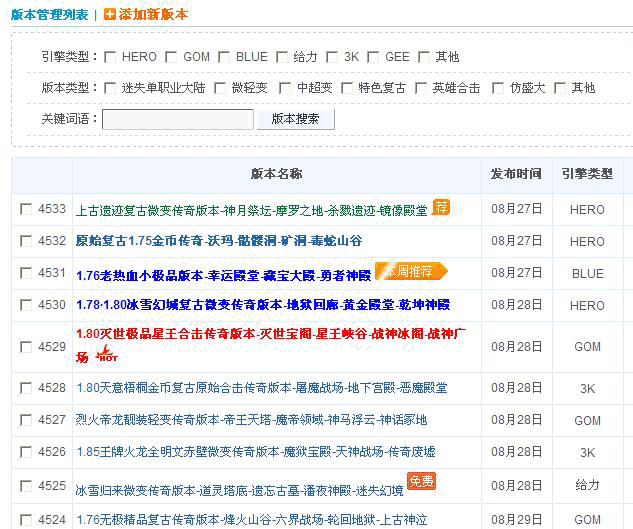Image resolution: width=633 pixels, height=529 pixels.
Task: Open 1.78-1.80冰雪幻城复古微变 link
Action: pos(263,305)
